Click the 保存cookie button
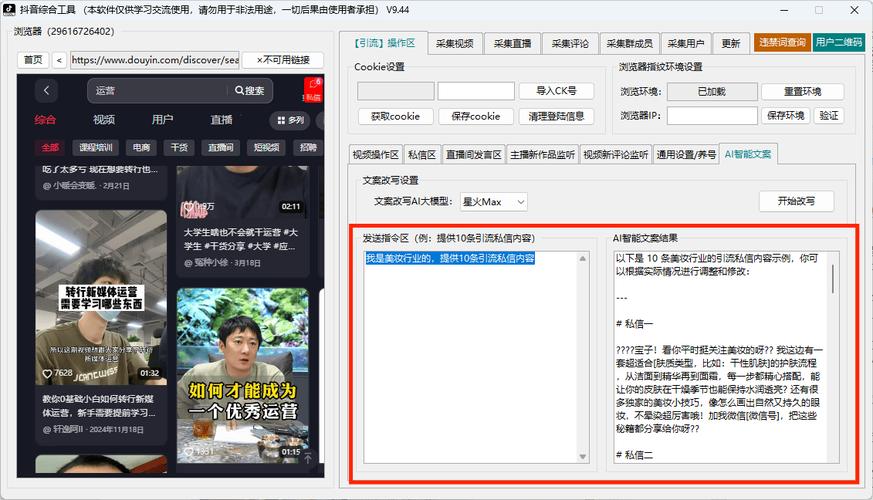The image size is (873, 500). (475, 116)
